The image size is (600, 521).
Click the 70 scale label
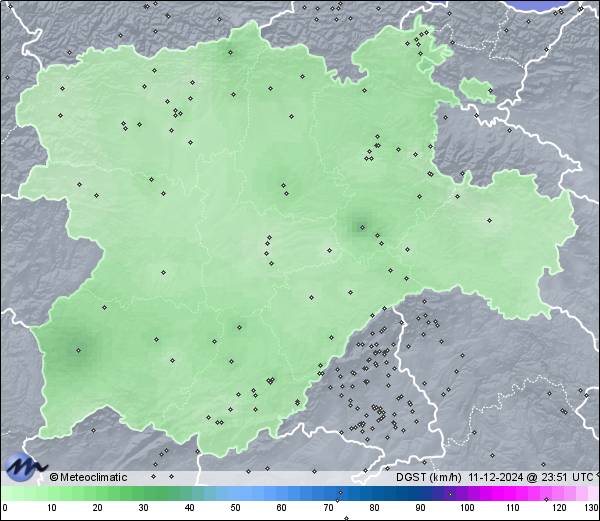[328, 508]
